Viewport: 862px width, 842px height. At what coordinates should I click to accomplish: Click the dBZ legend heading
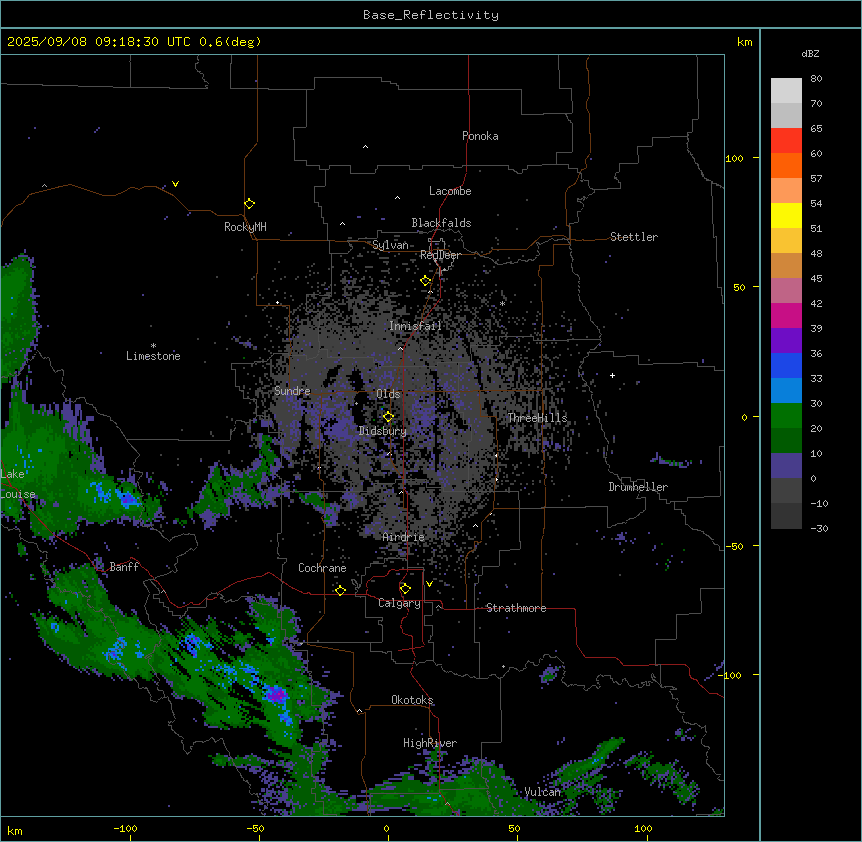tap(810, 53)
